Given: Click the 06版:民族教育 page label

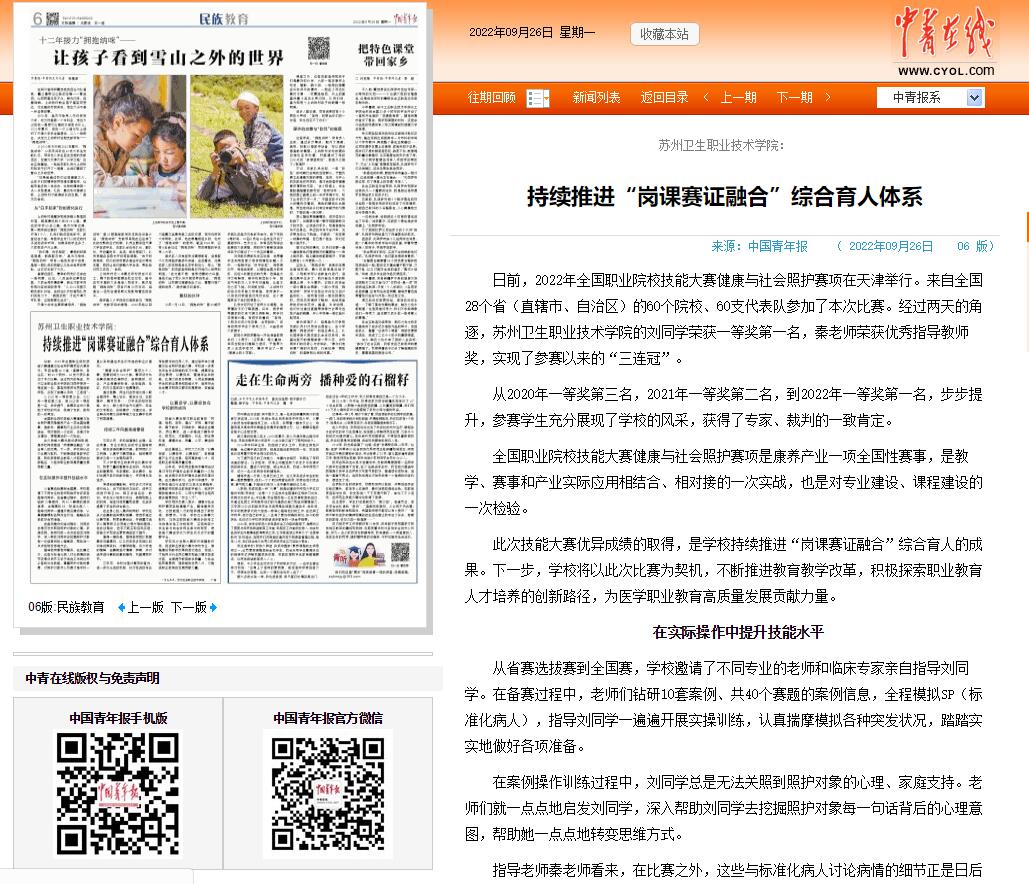Looking at the screenshot, I should 66,608.
